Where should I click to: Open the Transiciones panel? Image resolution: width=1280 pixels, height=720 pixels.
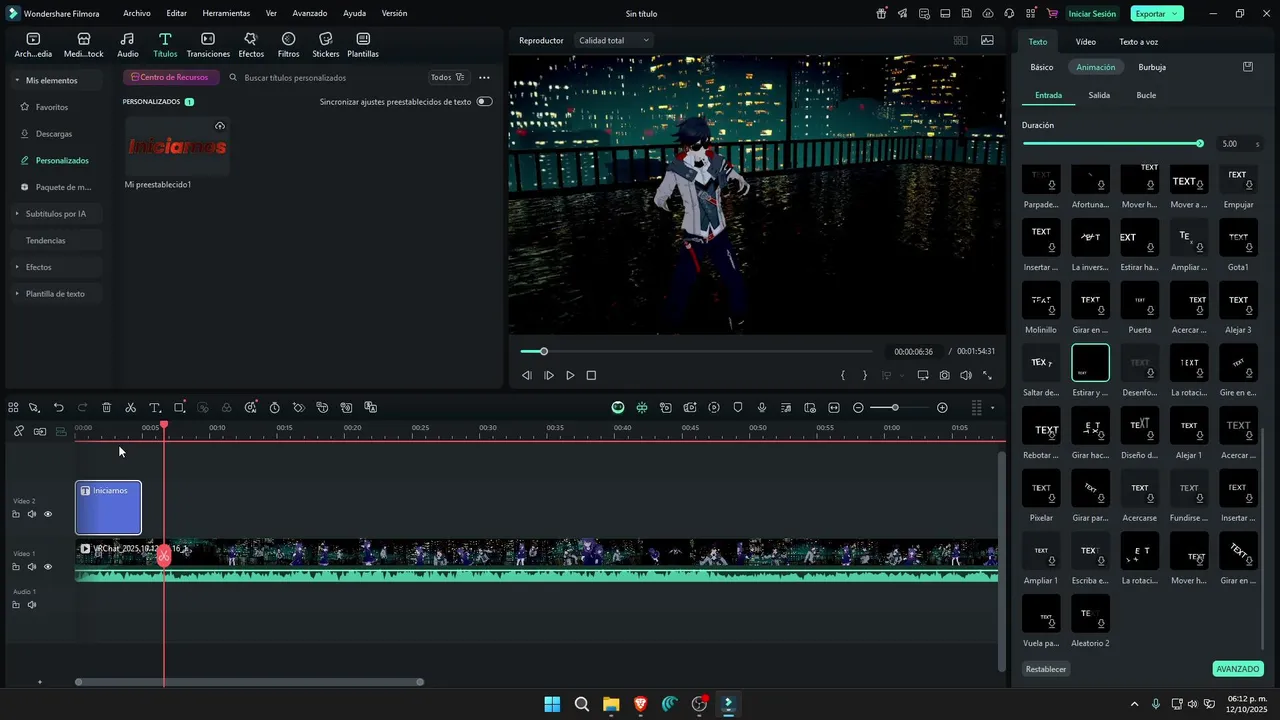pyautogui.click(x=208, y=45)
